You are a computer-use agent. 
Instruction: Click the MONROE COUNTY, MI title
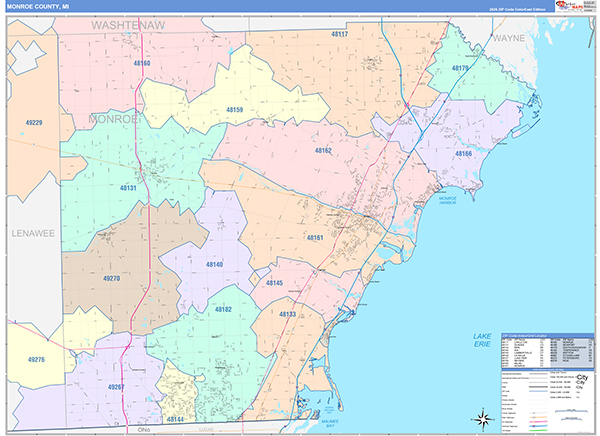[x=38, y=7]
